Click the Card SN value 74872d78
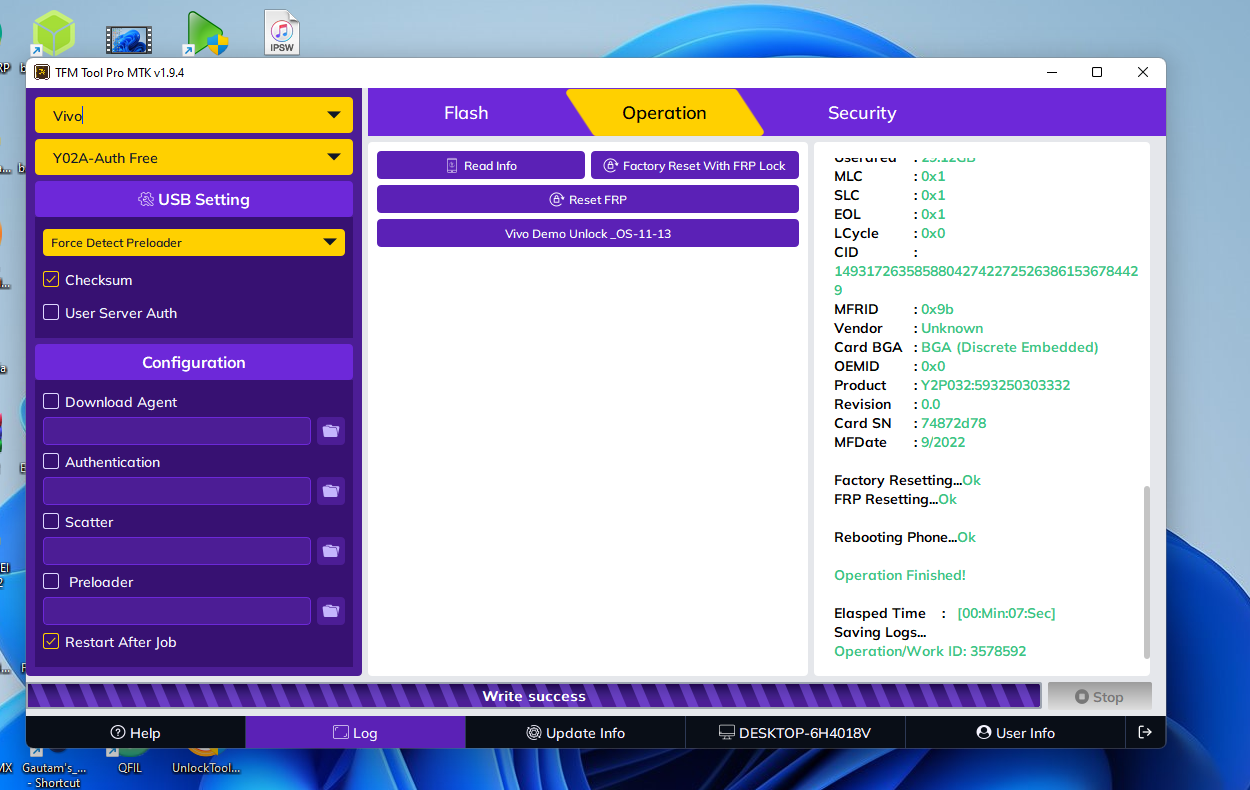 click(x=953, y=423)
